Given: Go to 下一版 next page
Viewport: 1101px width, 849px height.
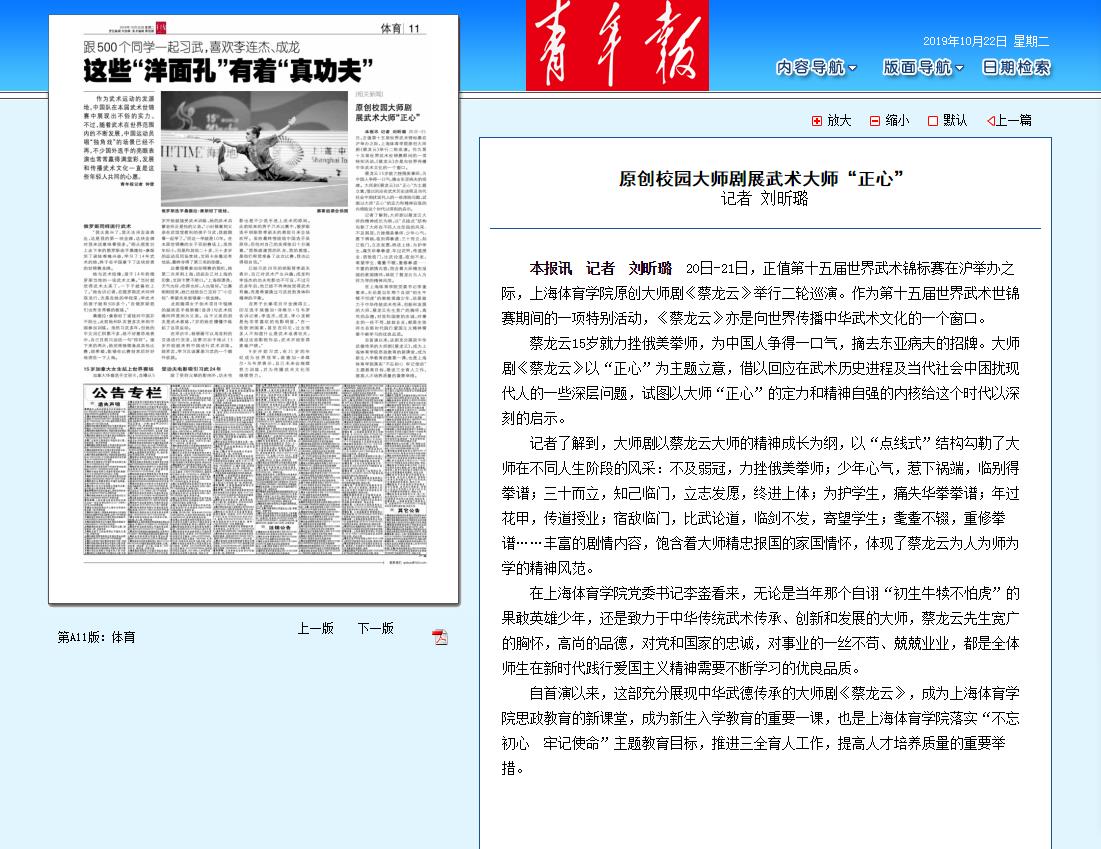Looking at the screenshot, I should pyautogui.click(x=376, y=629).
